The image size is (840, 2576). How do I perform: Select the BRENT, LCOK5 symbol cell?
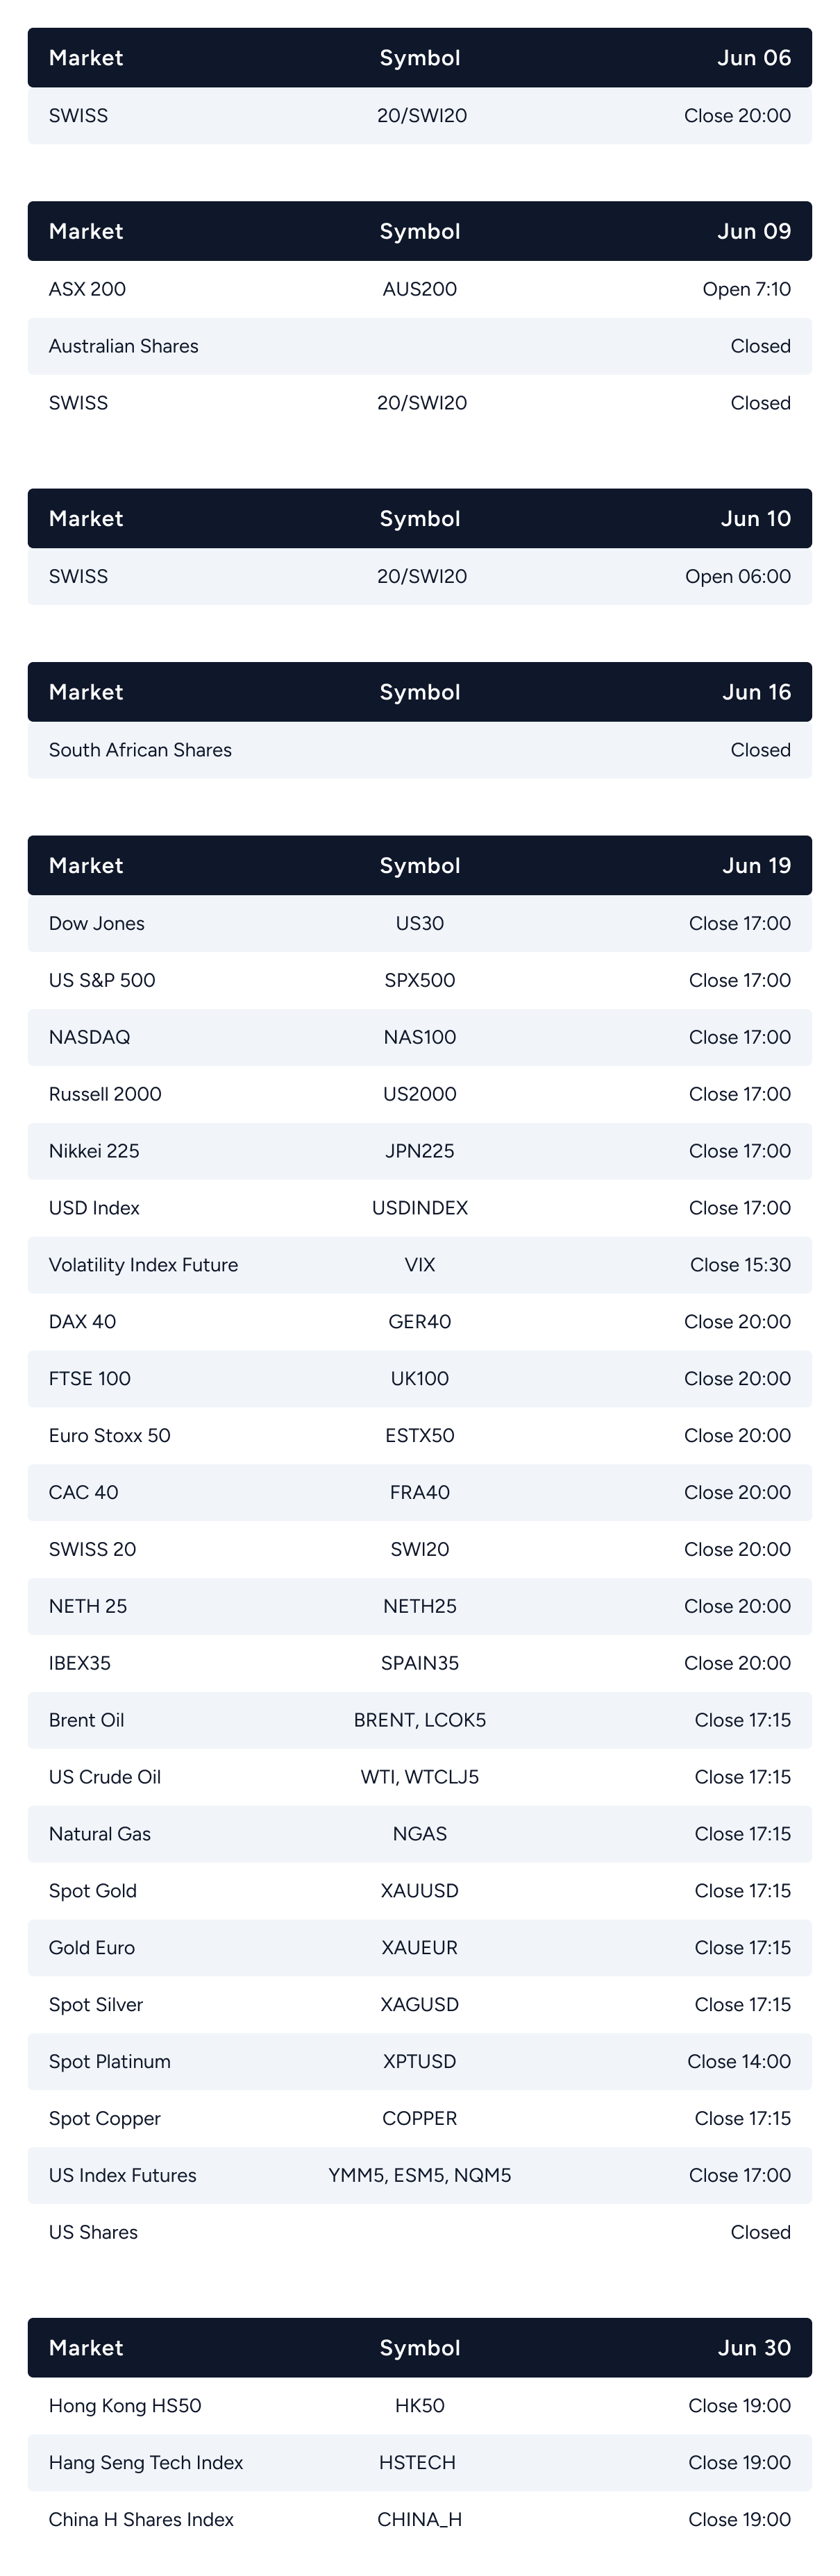[x=419, y=1720]
